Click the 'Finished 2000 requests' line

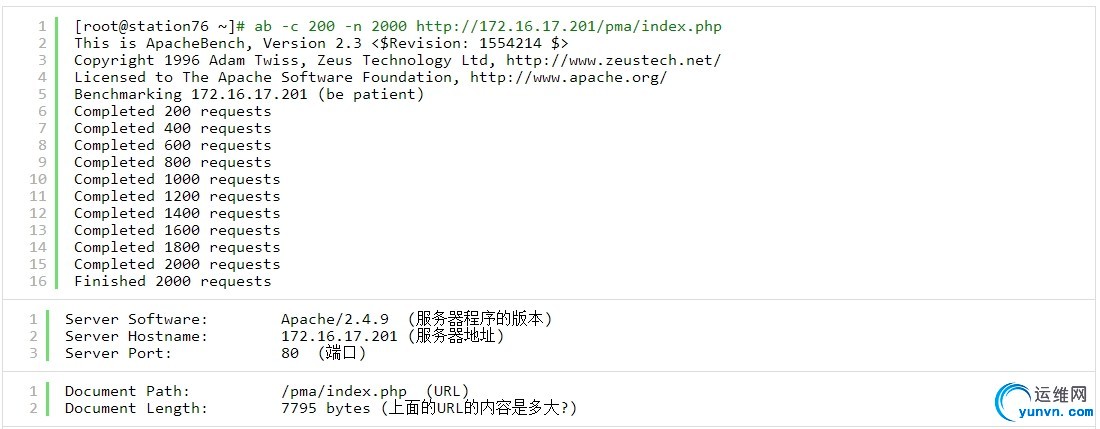point(172,281)
